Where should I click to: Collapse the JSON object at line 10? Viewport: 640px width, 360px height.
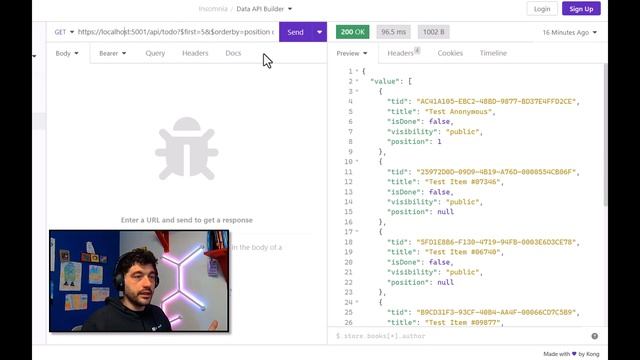click(357, 162)
